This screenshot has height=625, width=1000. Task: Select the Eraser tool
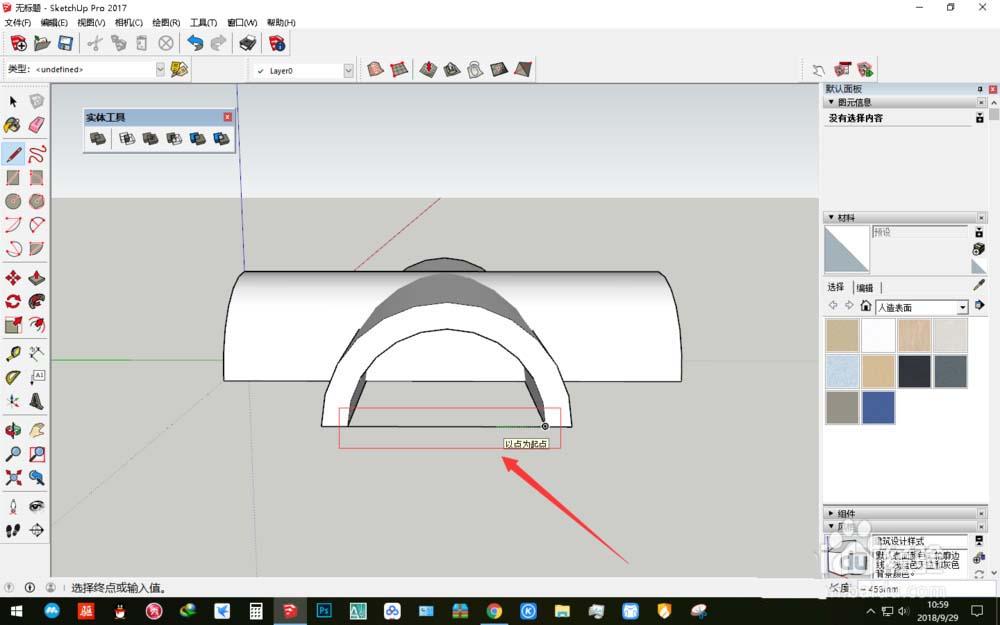point(37,125)
